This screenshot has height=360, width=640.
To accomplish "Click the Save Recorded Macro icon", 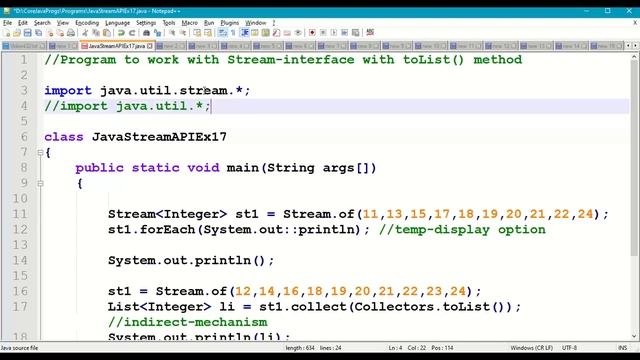I will (355, 33).
